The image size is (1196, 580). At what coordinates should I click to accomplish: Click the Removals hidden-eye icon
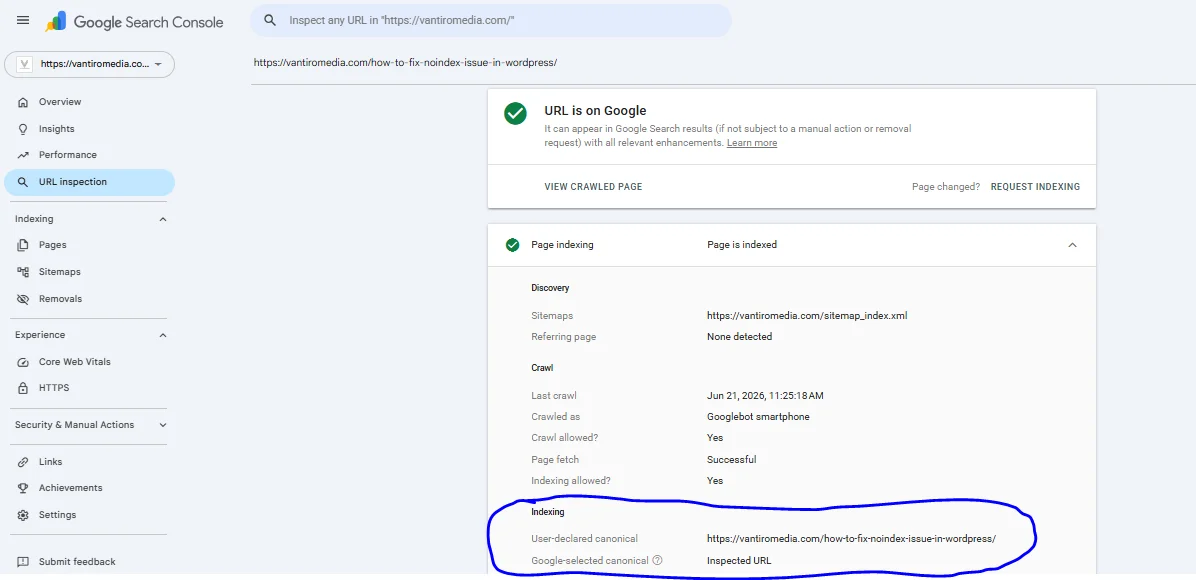point(23,298)
